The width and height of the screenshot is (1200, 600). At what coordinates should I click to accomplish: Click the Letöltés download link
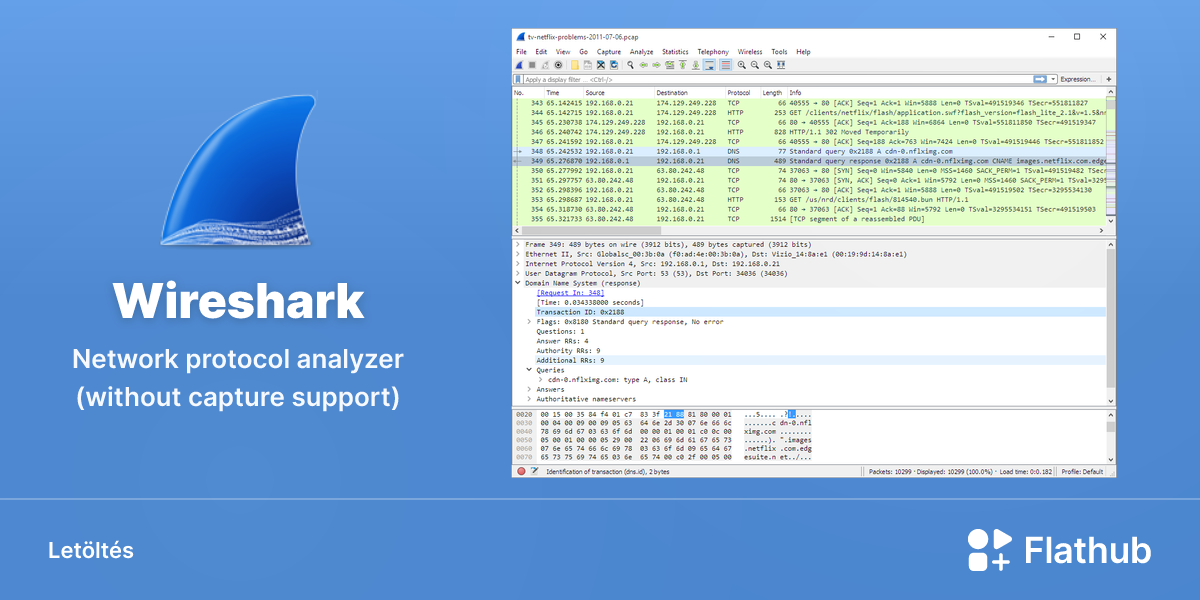click(x=90, y=551)
